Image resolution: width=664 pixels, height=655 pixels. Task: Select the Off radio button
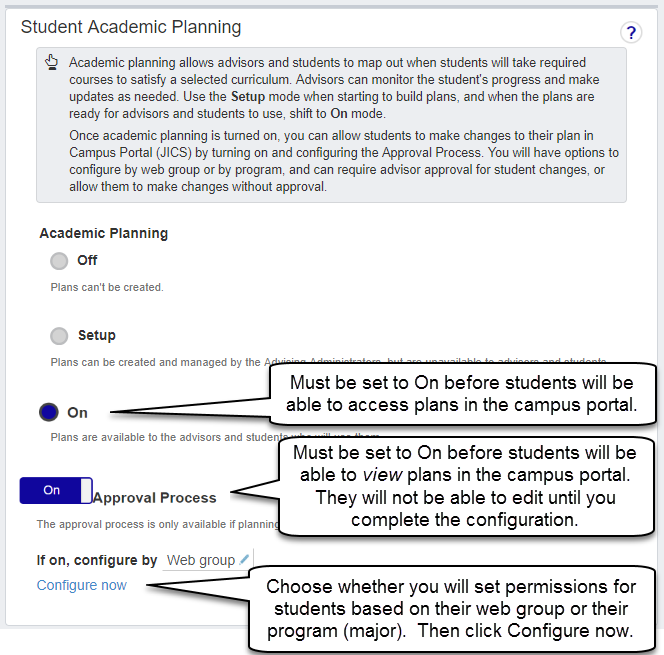coord(59,261)
